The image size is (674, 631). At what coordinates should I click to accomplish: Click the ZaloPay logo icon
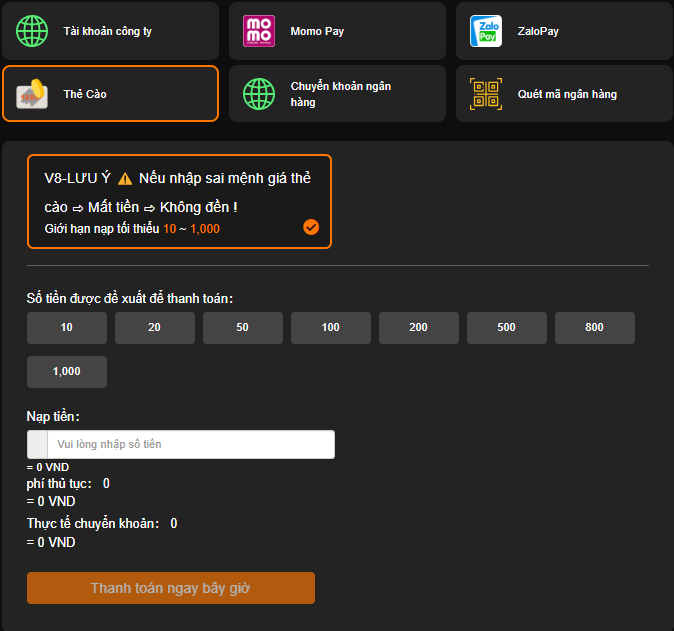pyautogui.click(x=486, y=31)
